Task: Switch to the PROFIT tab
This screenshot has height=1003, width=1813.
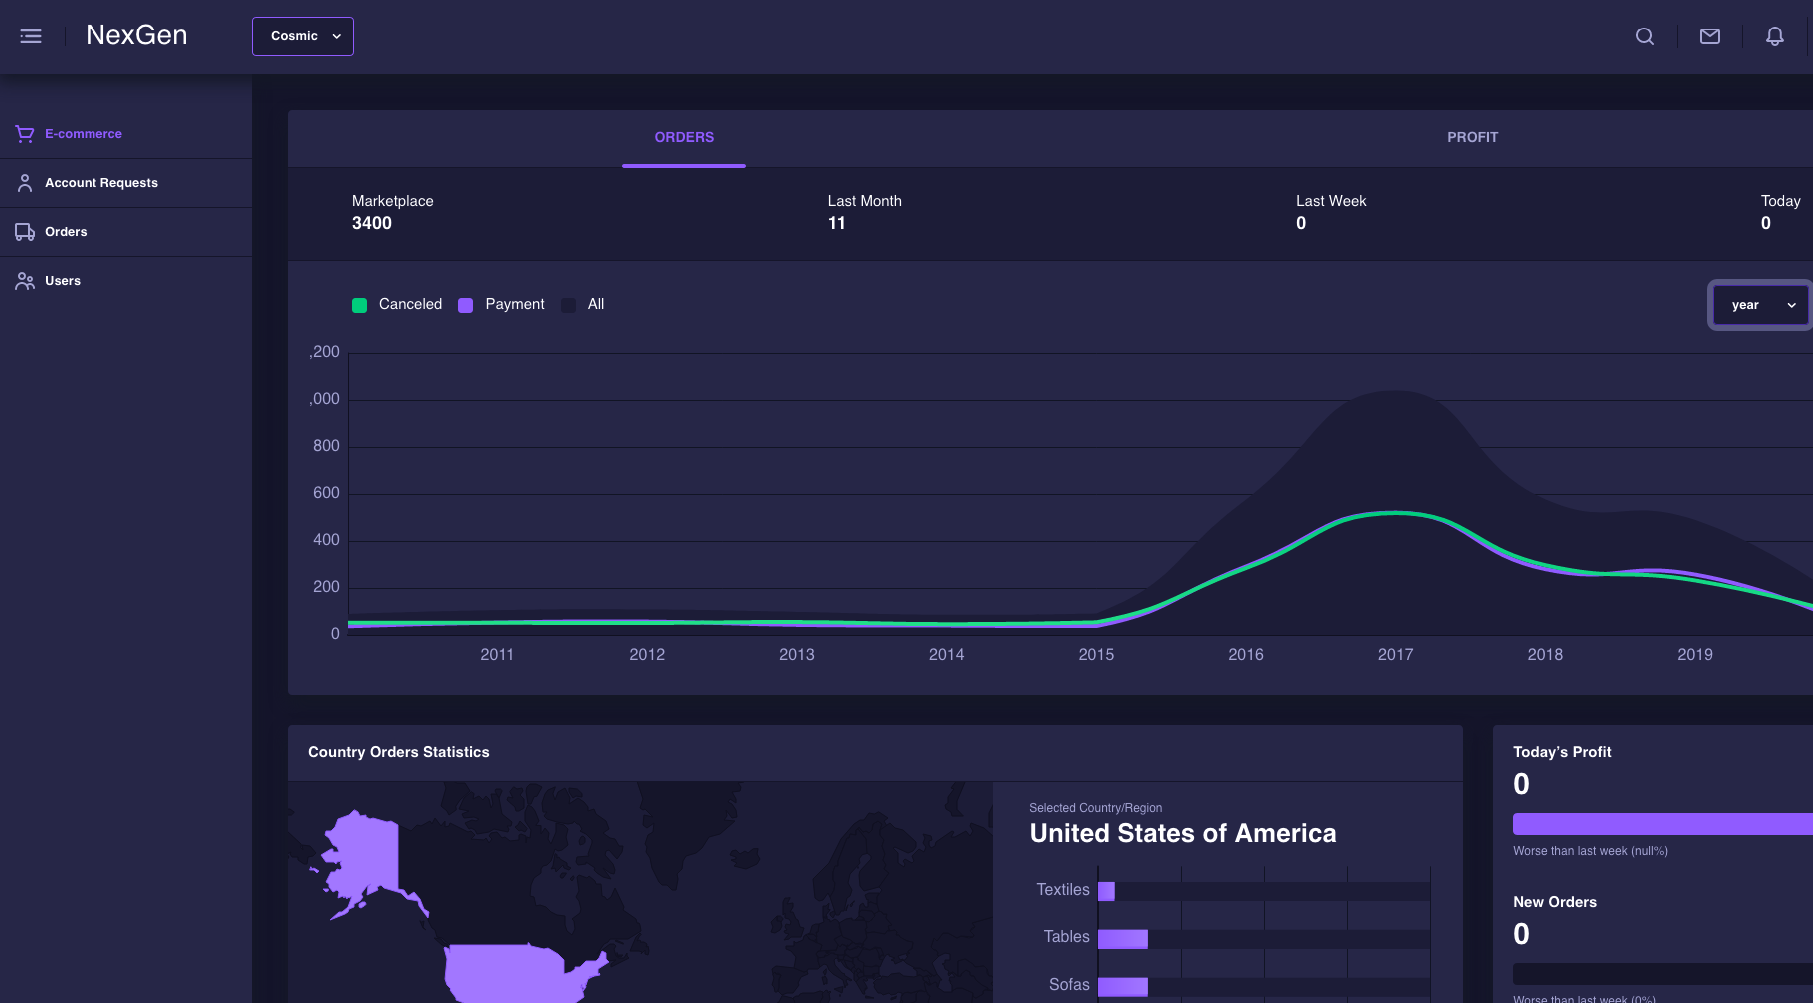Action: tap(1472, 138)
